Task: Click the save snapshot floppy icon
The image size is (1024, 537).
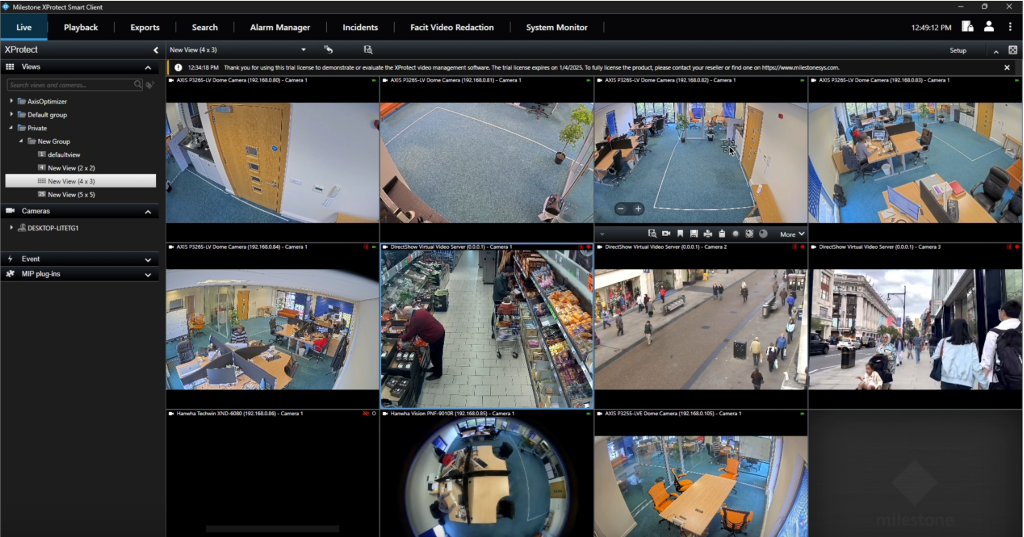Action: point(694,234)
